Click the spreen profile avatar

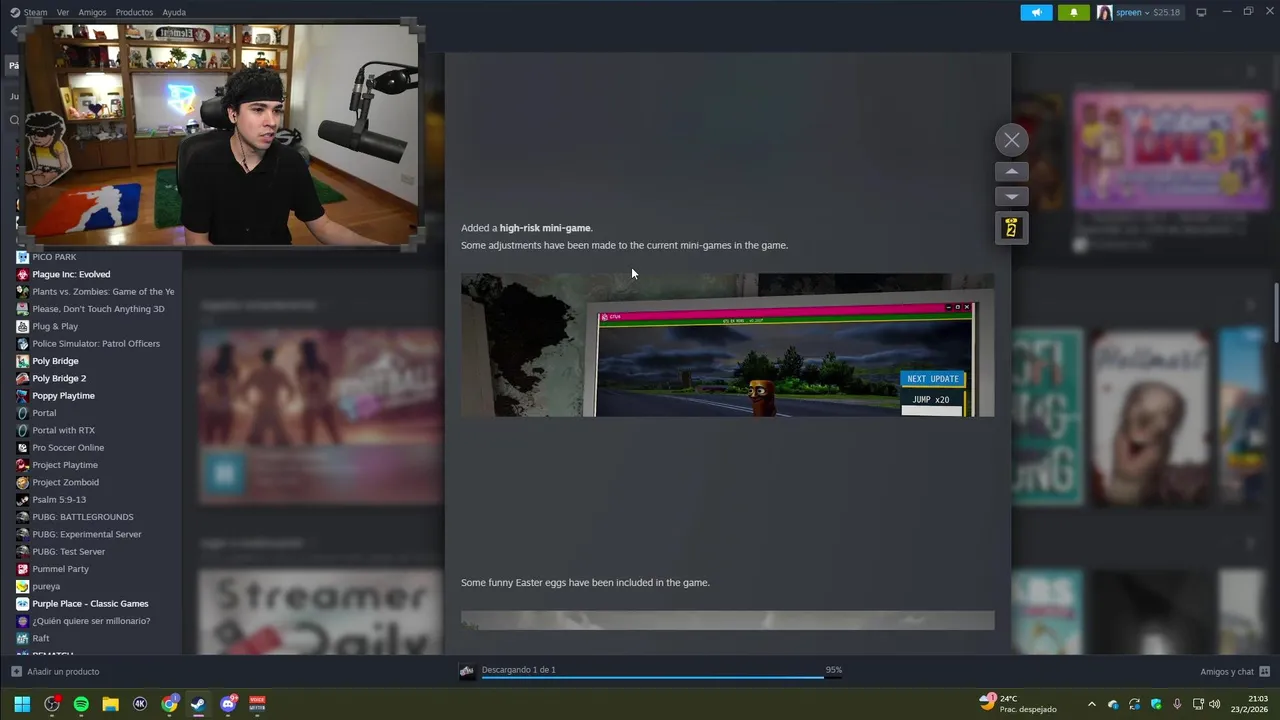coord(1104,12)
